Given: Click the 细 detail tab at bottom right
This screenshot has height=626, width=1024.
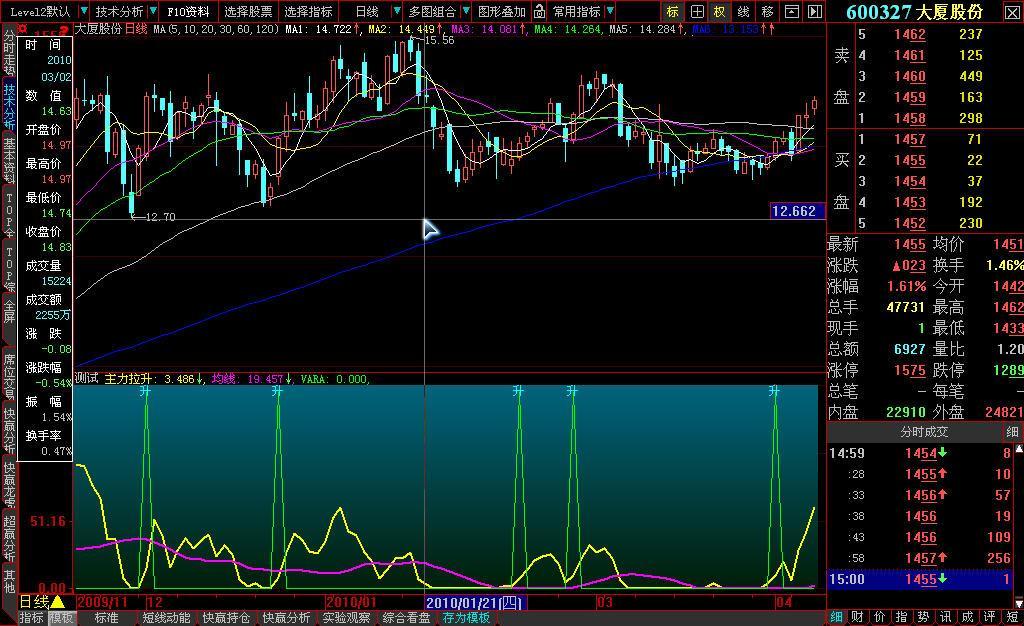Looking at the screenshot, I should tap(836, 617).
